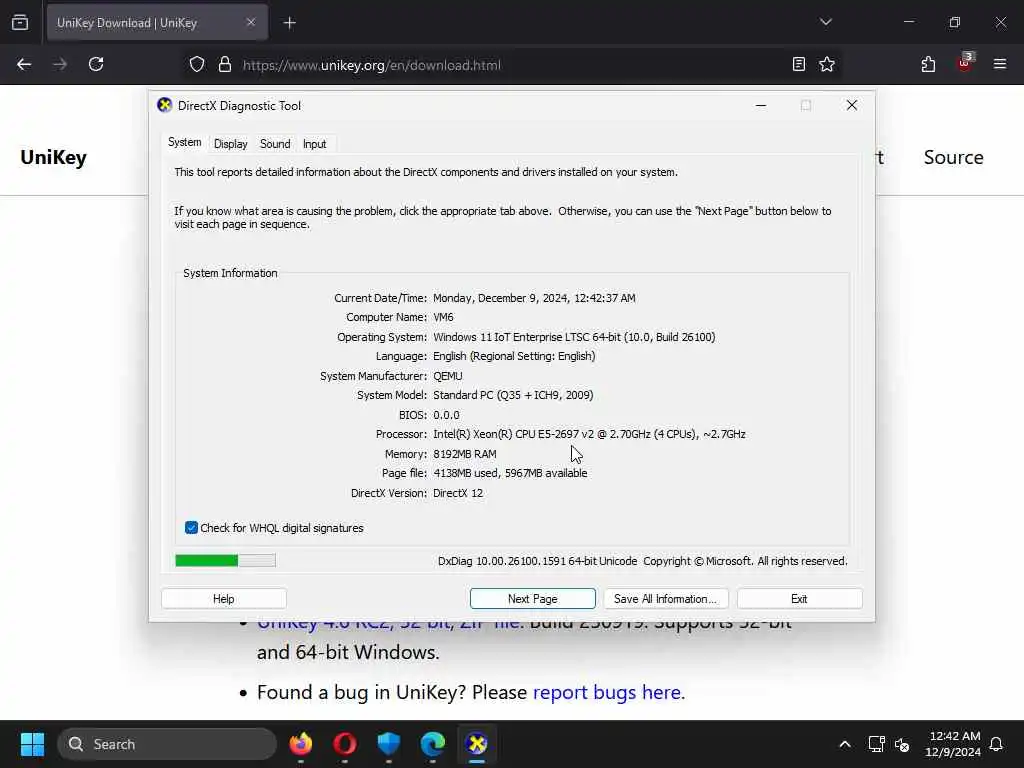The image size is (1024, 768).
Task: View site security padlock info
Action: pyautogui.click(x=225, y=64)
